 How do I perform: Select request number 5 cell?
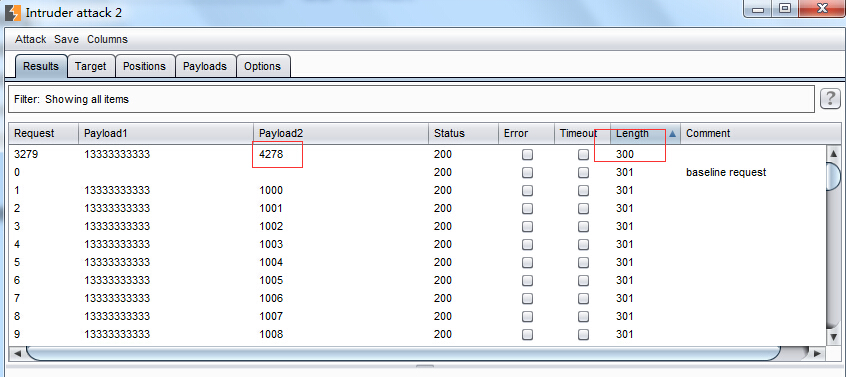(17, 263)
